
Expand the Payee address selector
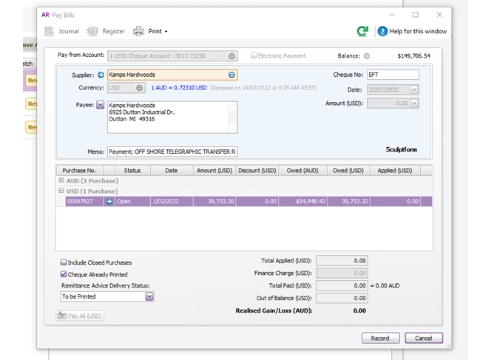pyautogui.click(x=100, y=105)
